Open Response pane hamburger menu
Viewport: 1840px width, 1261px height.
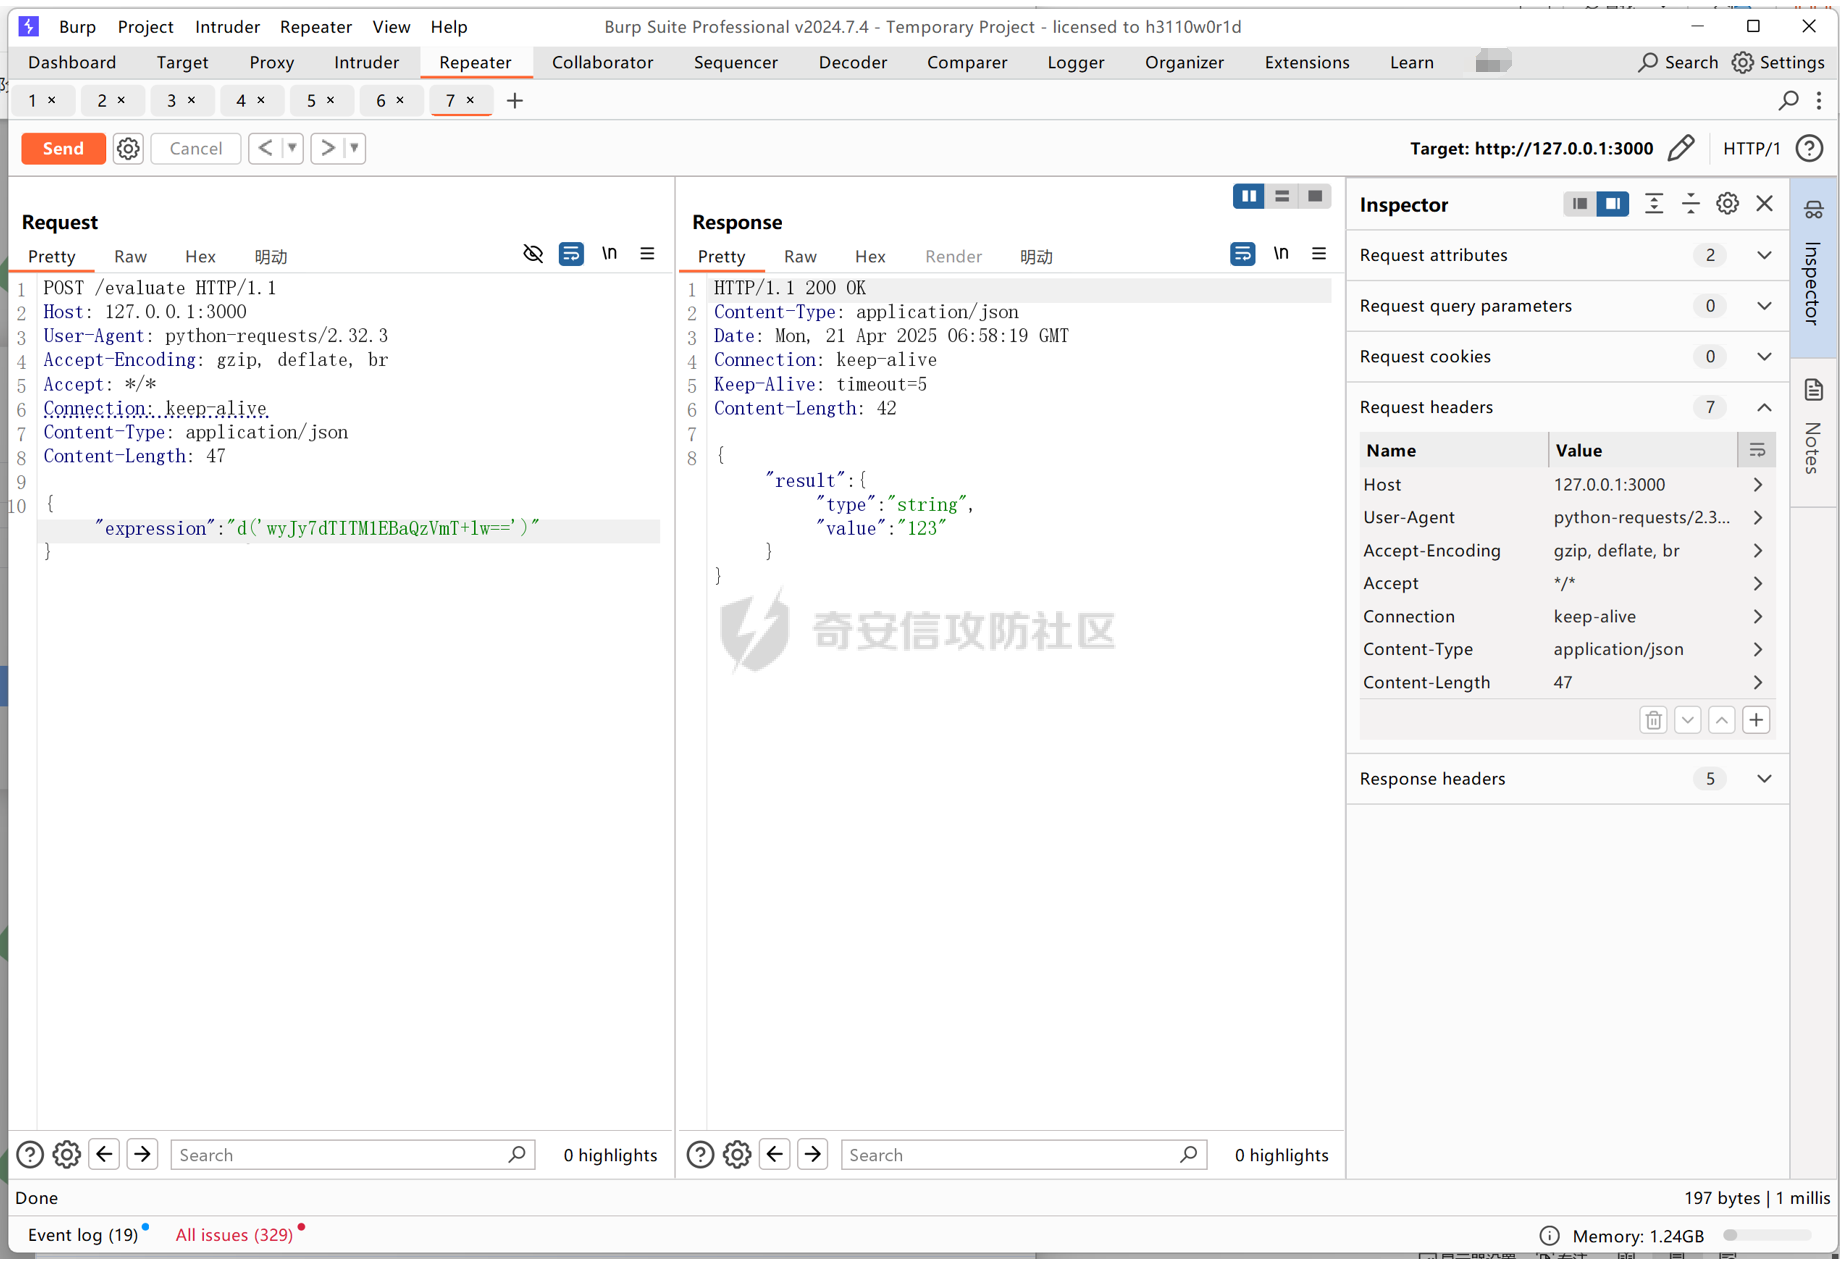[1319, 254]
